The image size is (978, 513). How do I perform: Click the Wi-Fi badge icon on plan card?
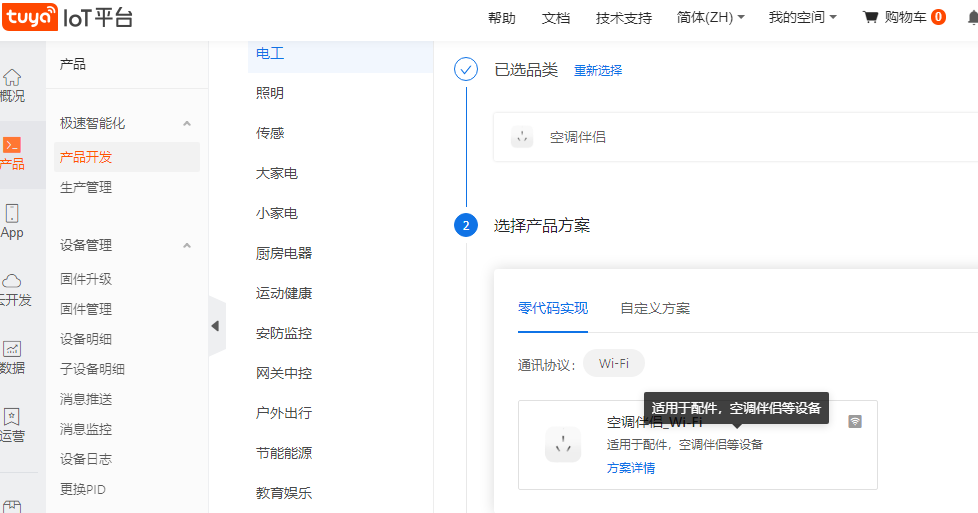[855, 422]
